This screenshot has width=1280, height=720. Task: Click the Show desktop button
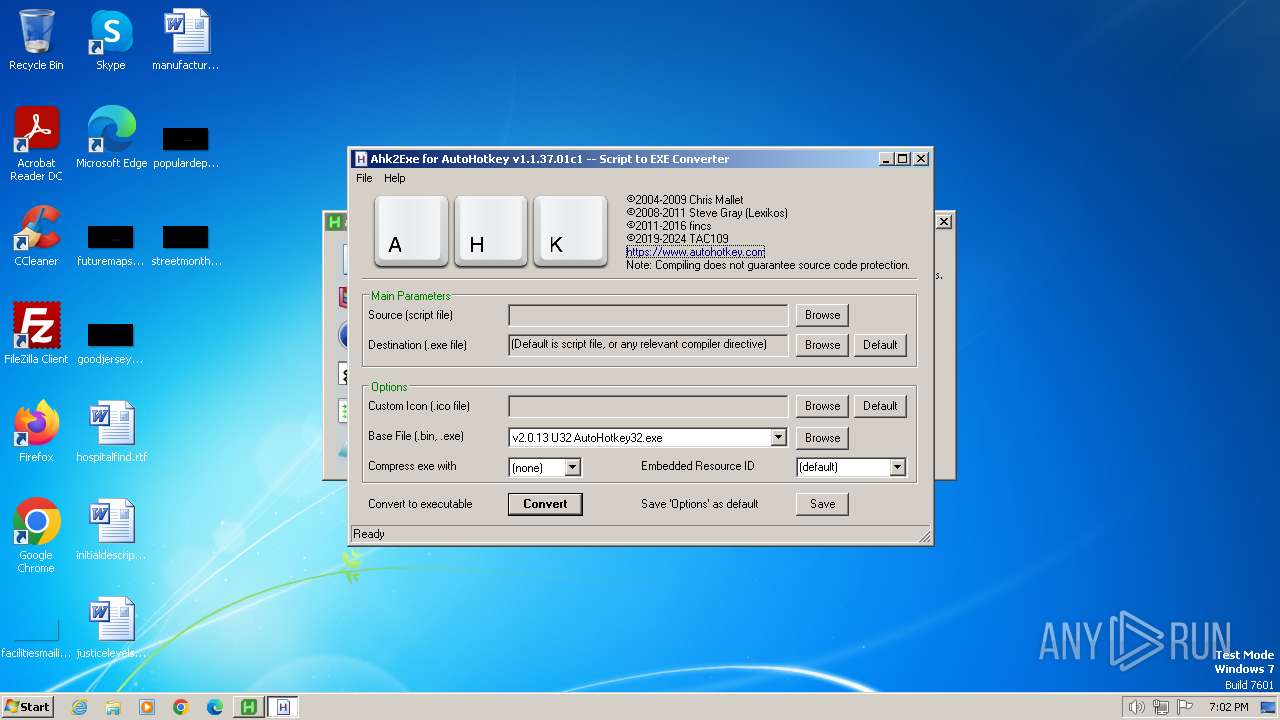(x=1269, y=707)
